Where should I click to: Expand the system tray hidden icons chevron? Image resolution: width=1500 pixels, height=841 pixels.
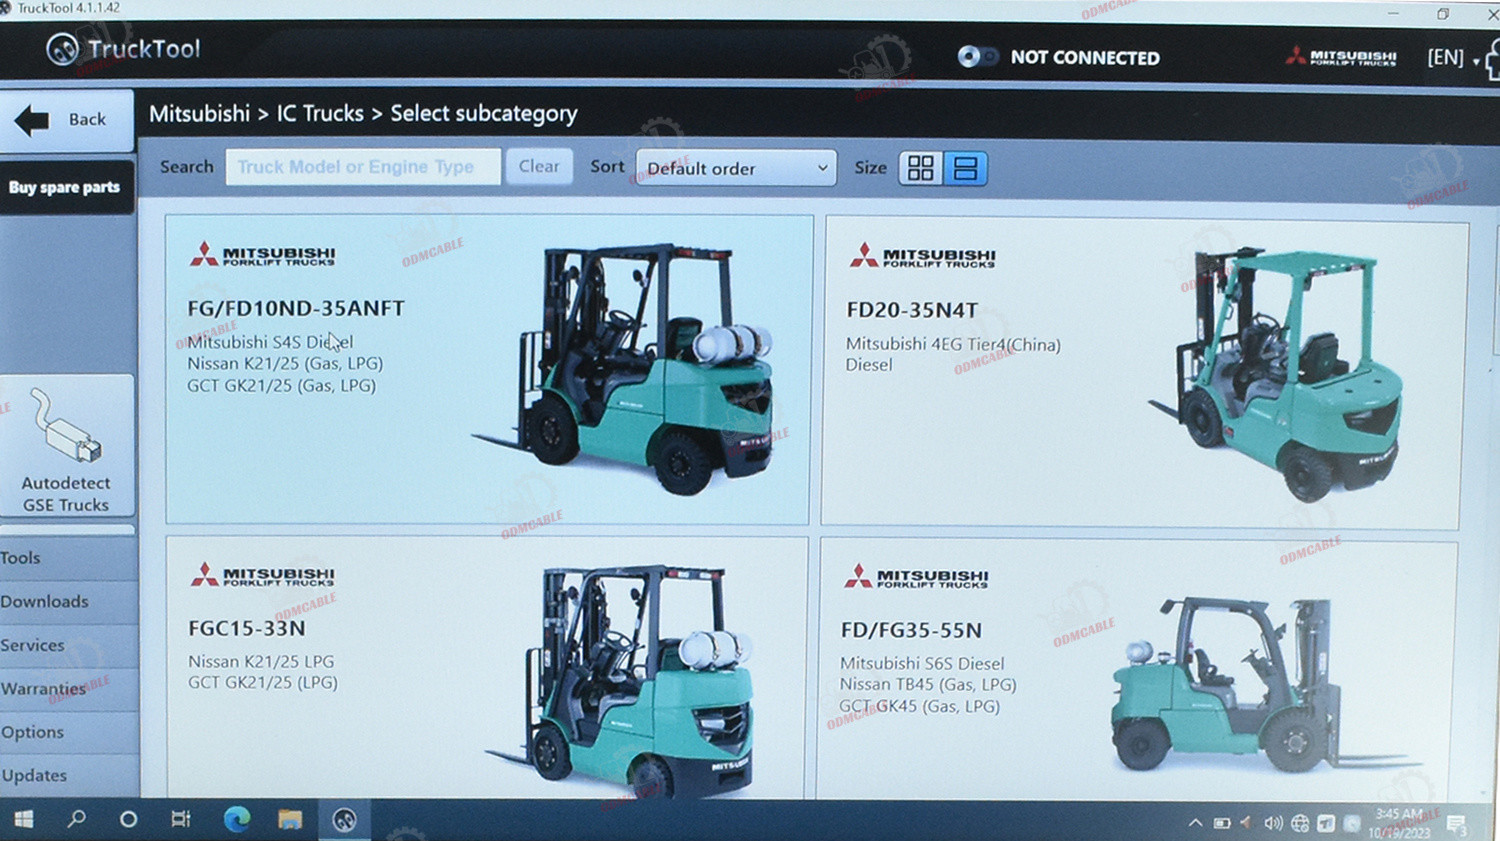pos(1195,824)
